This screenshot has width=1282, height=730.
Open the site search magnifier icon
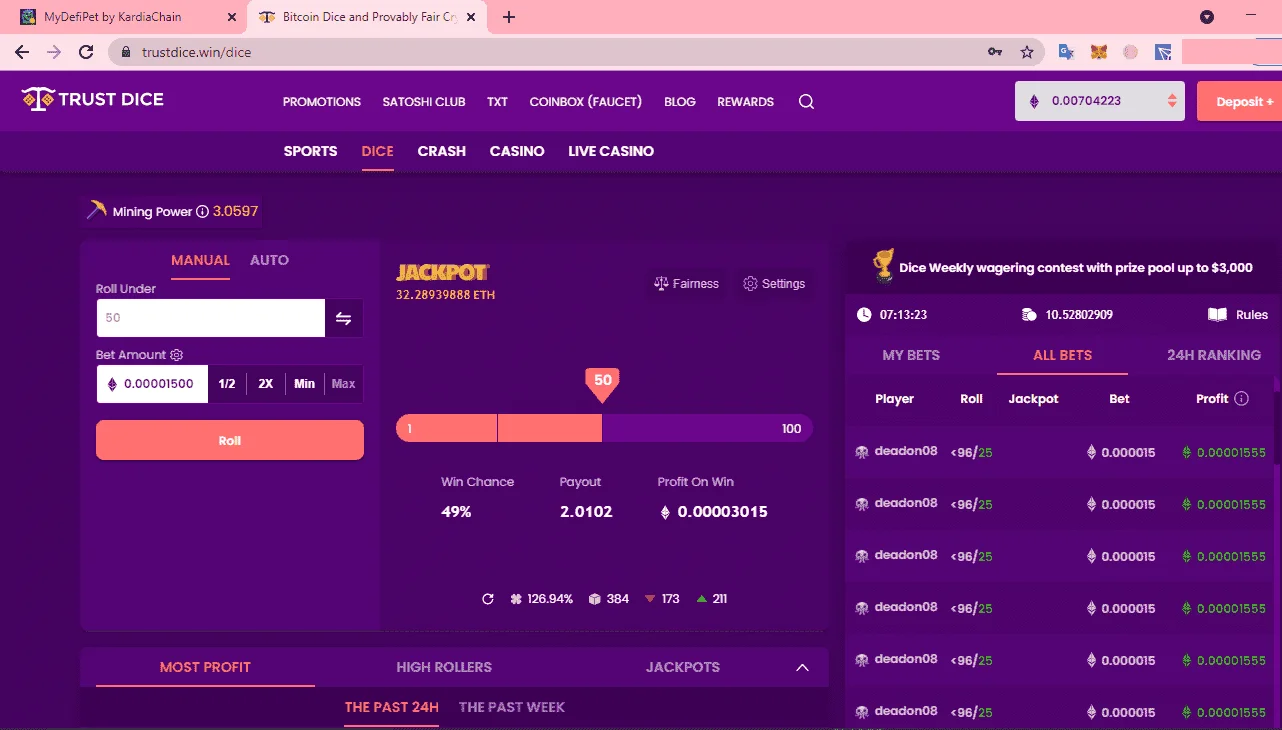(x=806, y=102)
